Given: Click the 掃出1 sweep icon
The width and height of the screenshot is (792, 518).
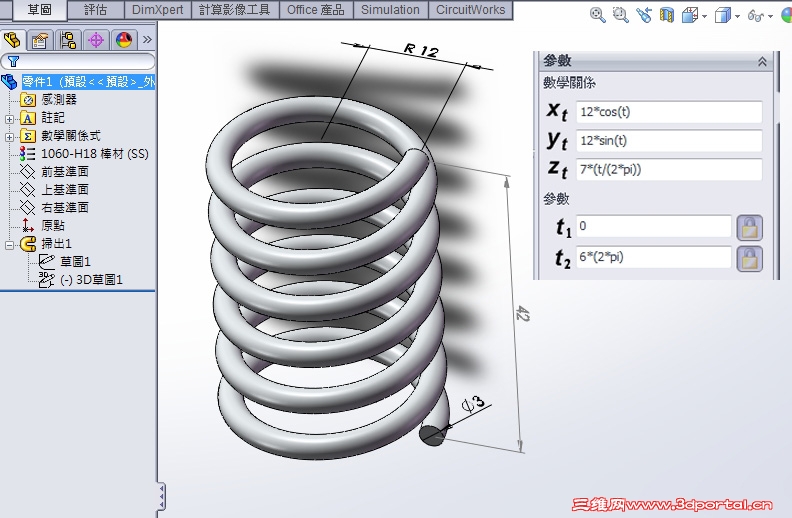Looking at the screenshot, I should tap(28, 244).
